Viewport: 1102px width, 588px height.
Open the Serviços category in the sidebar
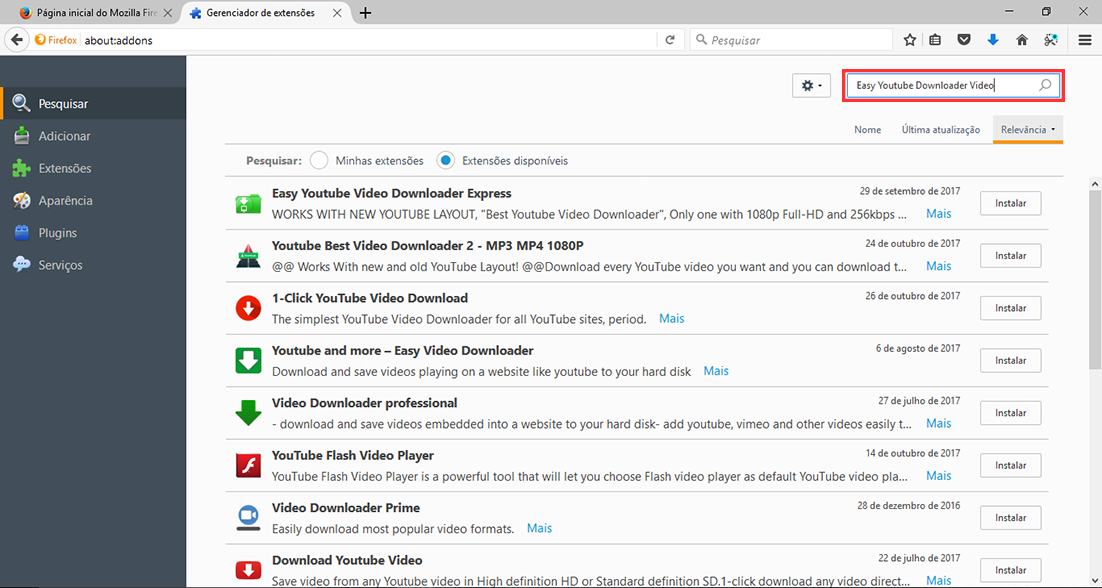pyautogui.click(x=93, y=266)
